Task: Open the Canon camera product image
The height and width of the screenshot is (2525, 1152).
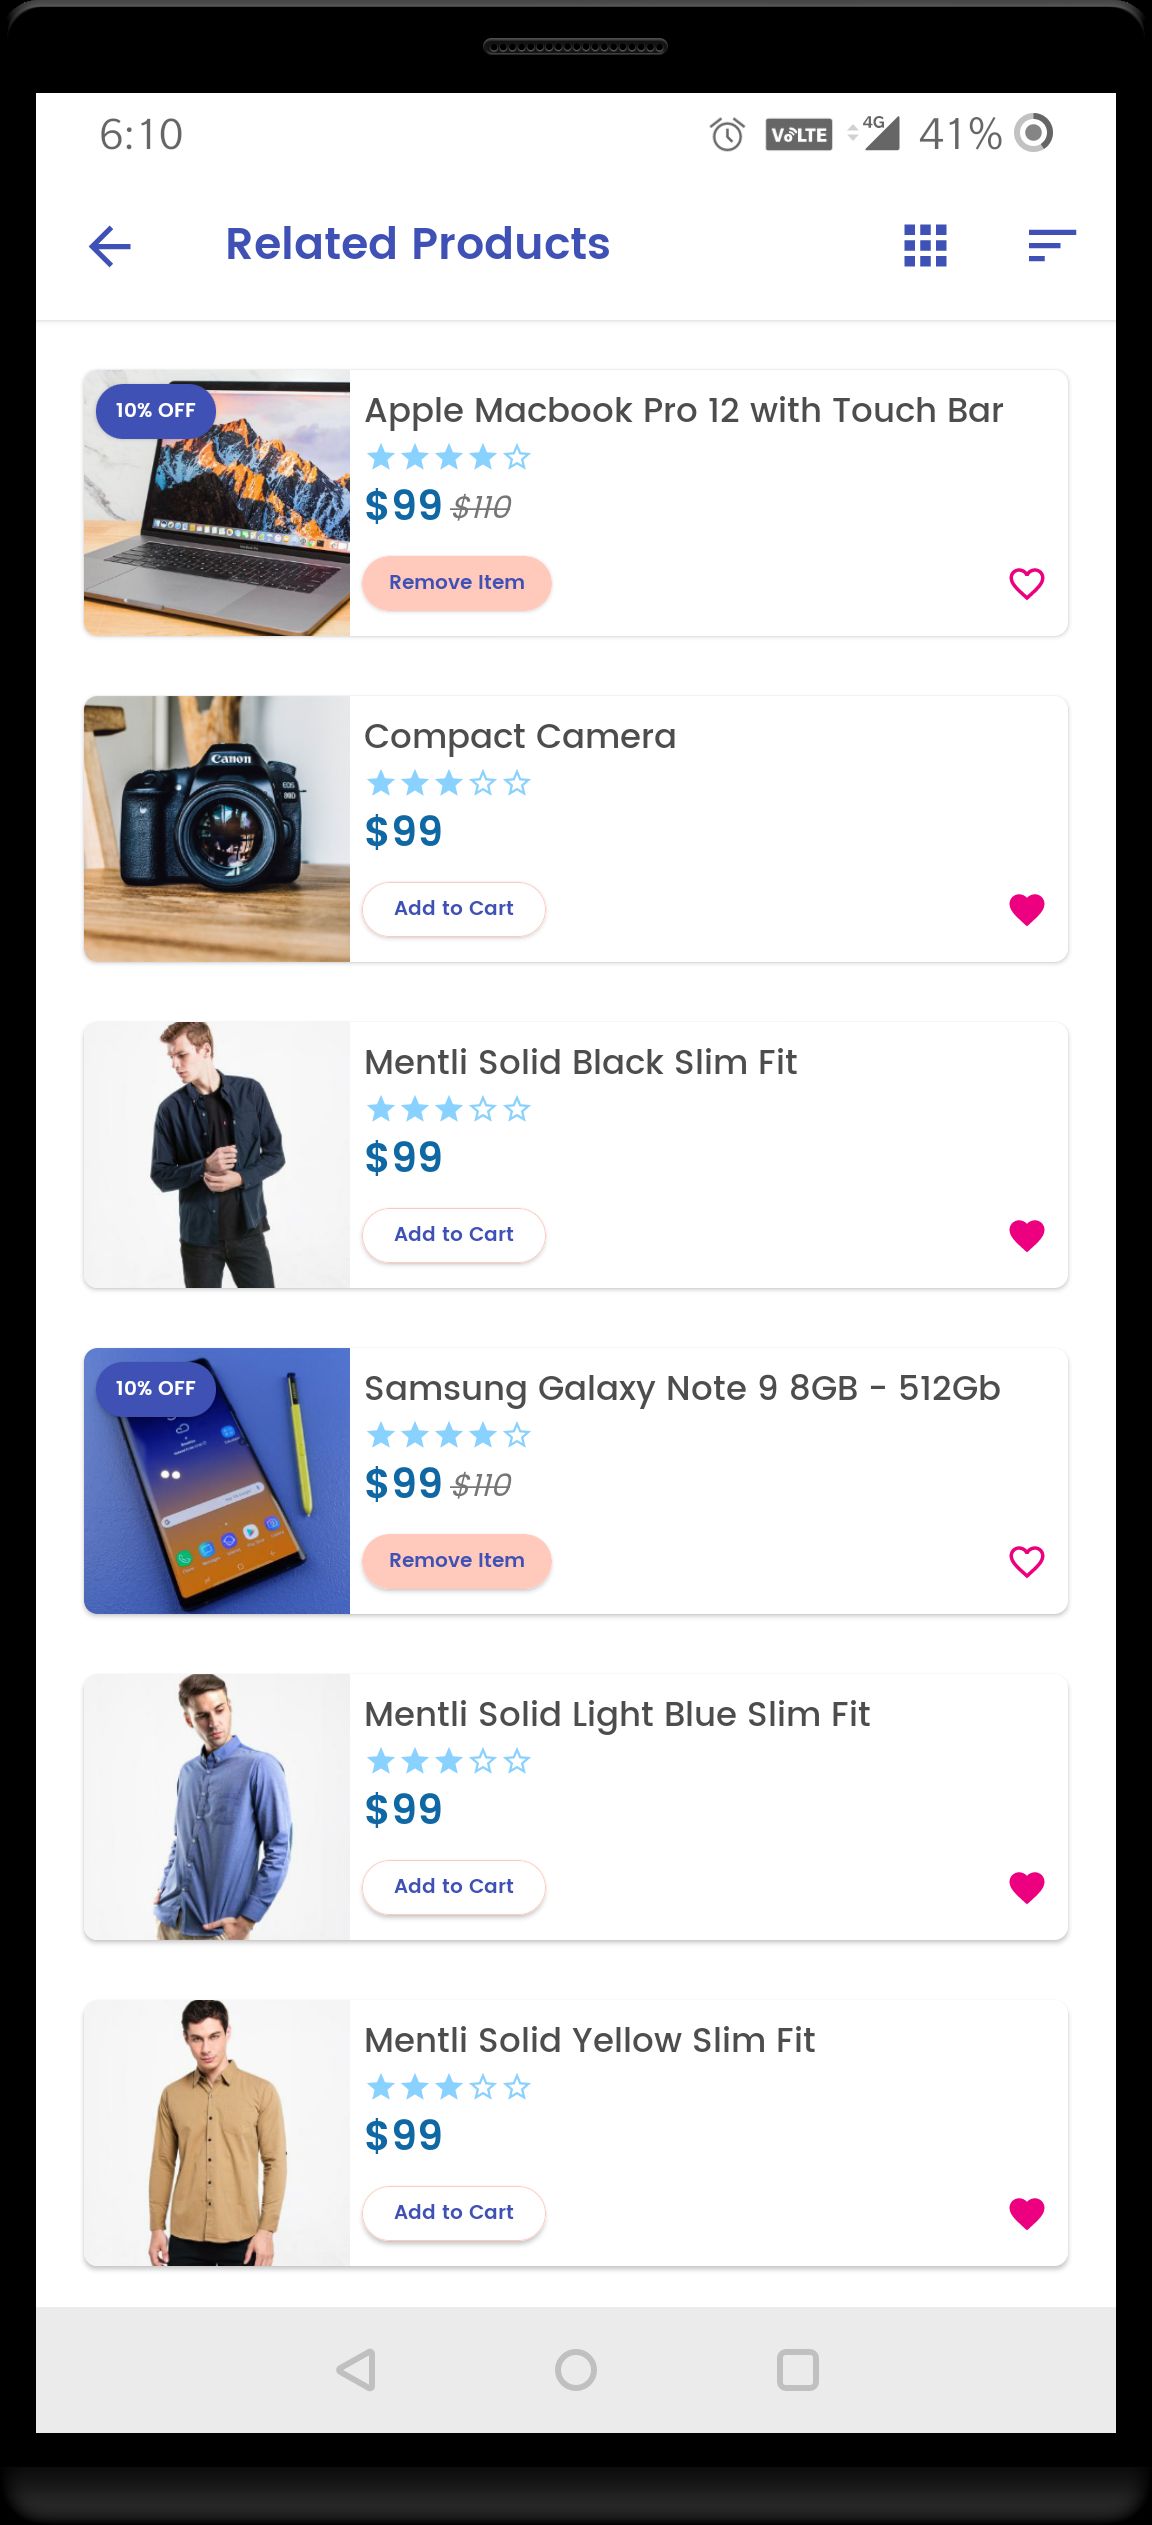Action: click(217, 829)
